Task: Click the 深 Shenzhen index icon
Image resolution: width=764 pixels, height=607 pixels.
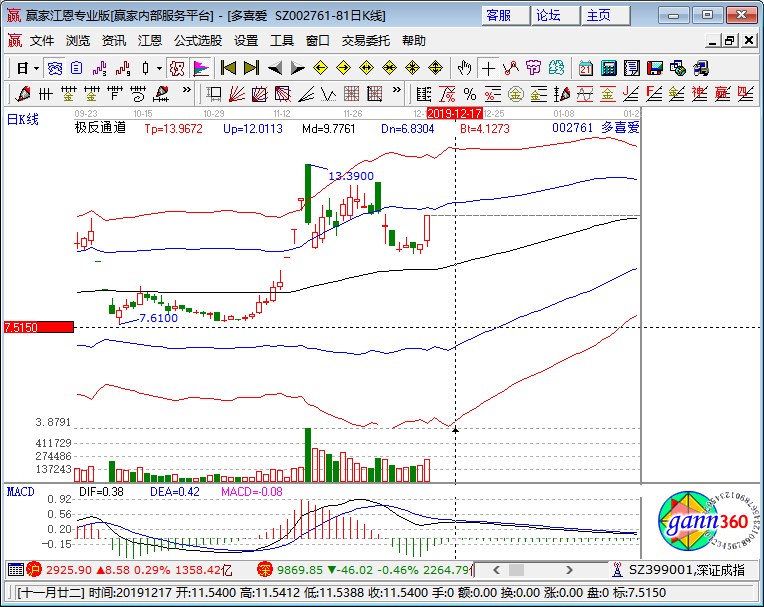Action: point(265,569)
